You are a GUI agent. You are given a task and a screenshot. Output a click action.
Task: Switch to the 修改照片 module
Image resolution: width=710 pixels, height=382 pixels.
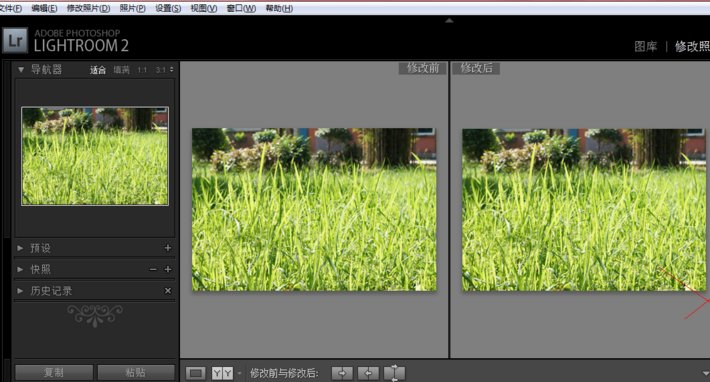coord(692,46)
